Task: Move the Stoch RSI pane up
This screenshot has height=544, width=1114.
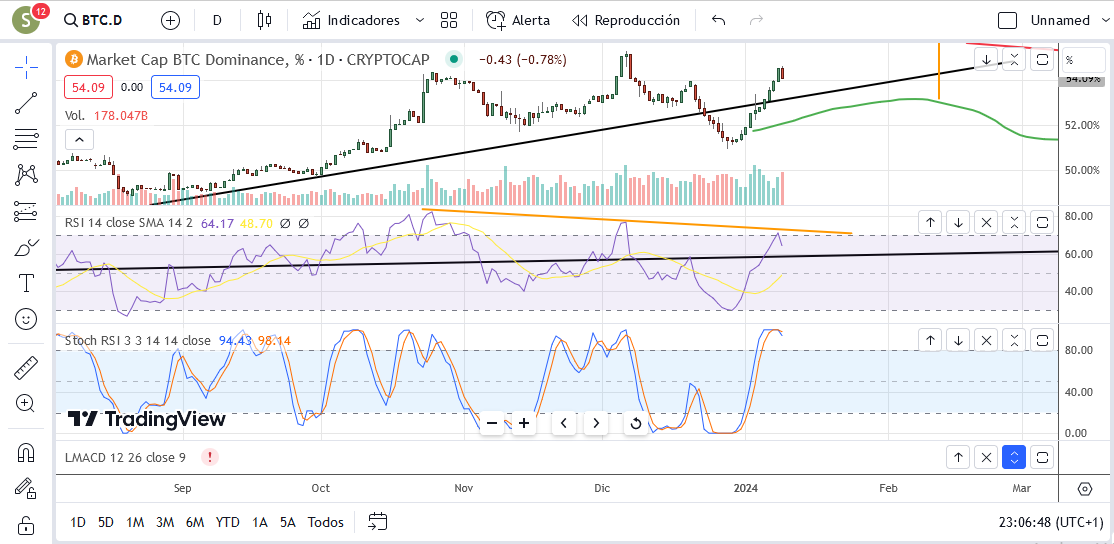Action: pyautogui.click(x=930, y=341)
